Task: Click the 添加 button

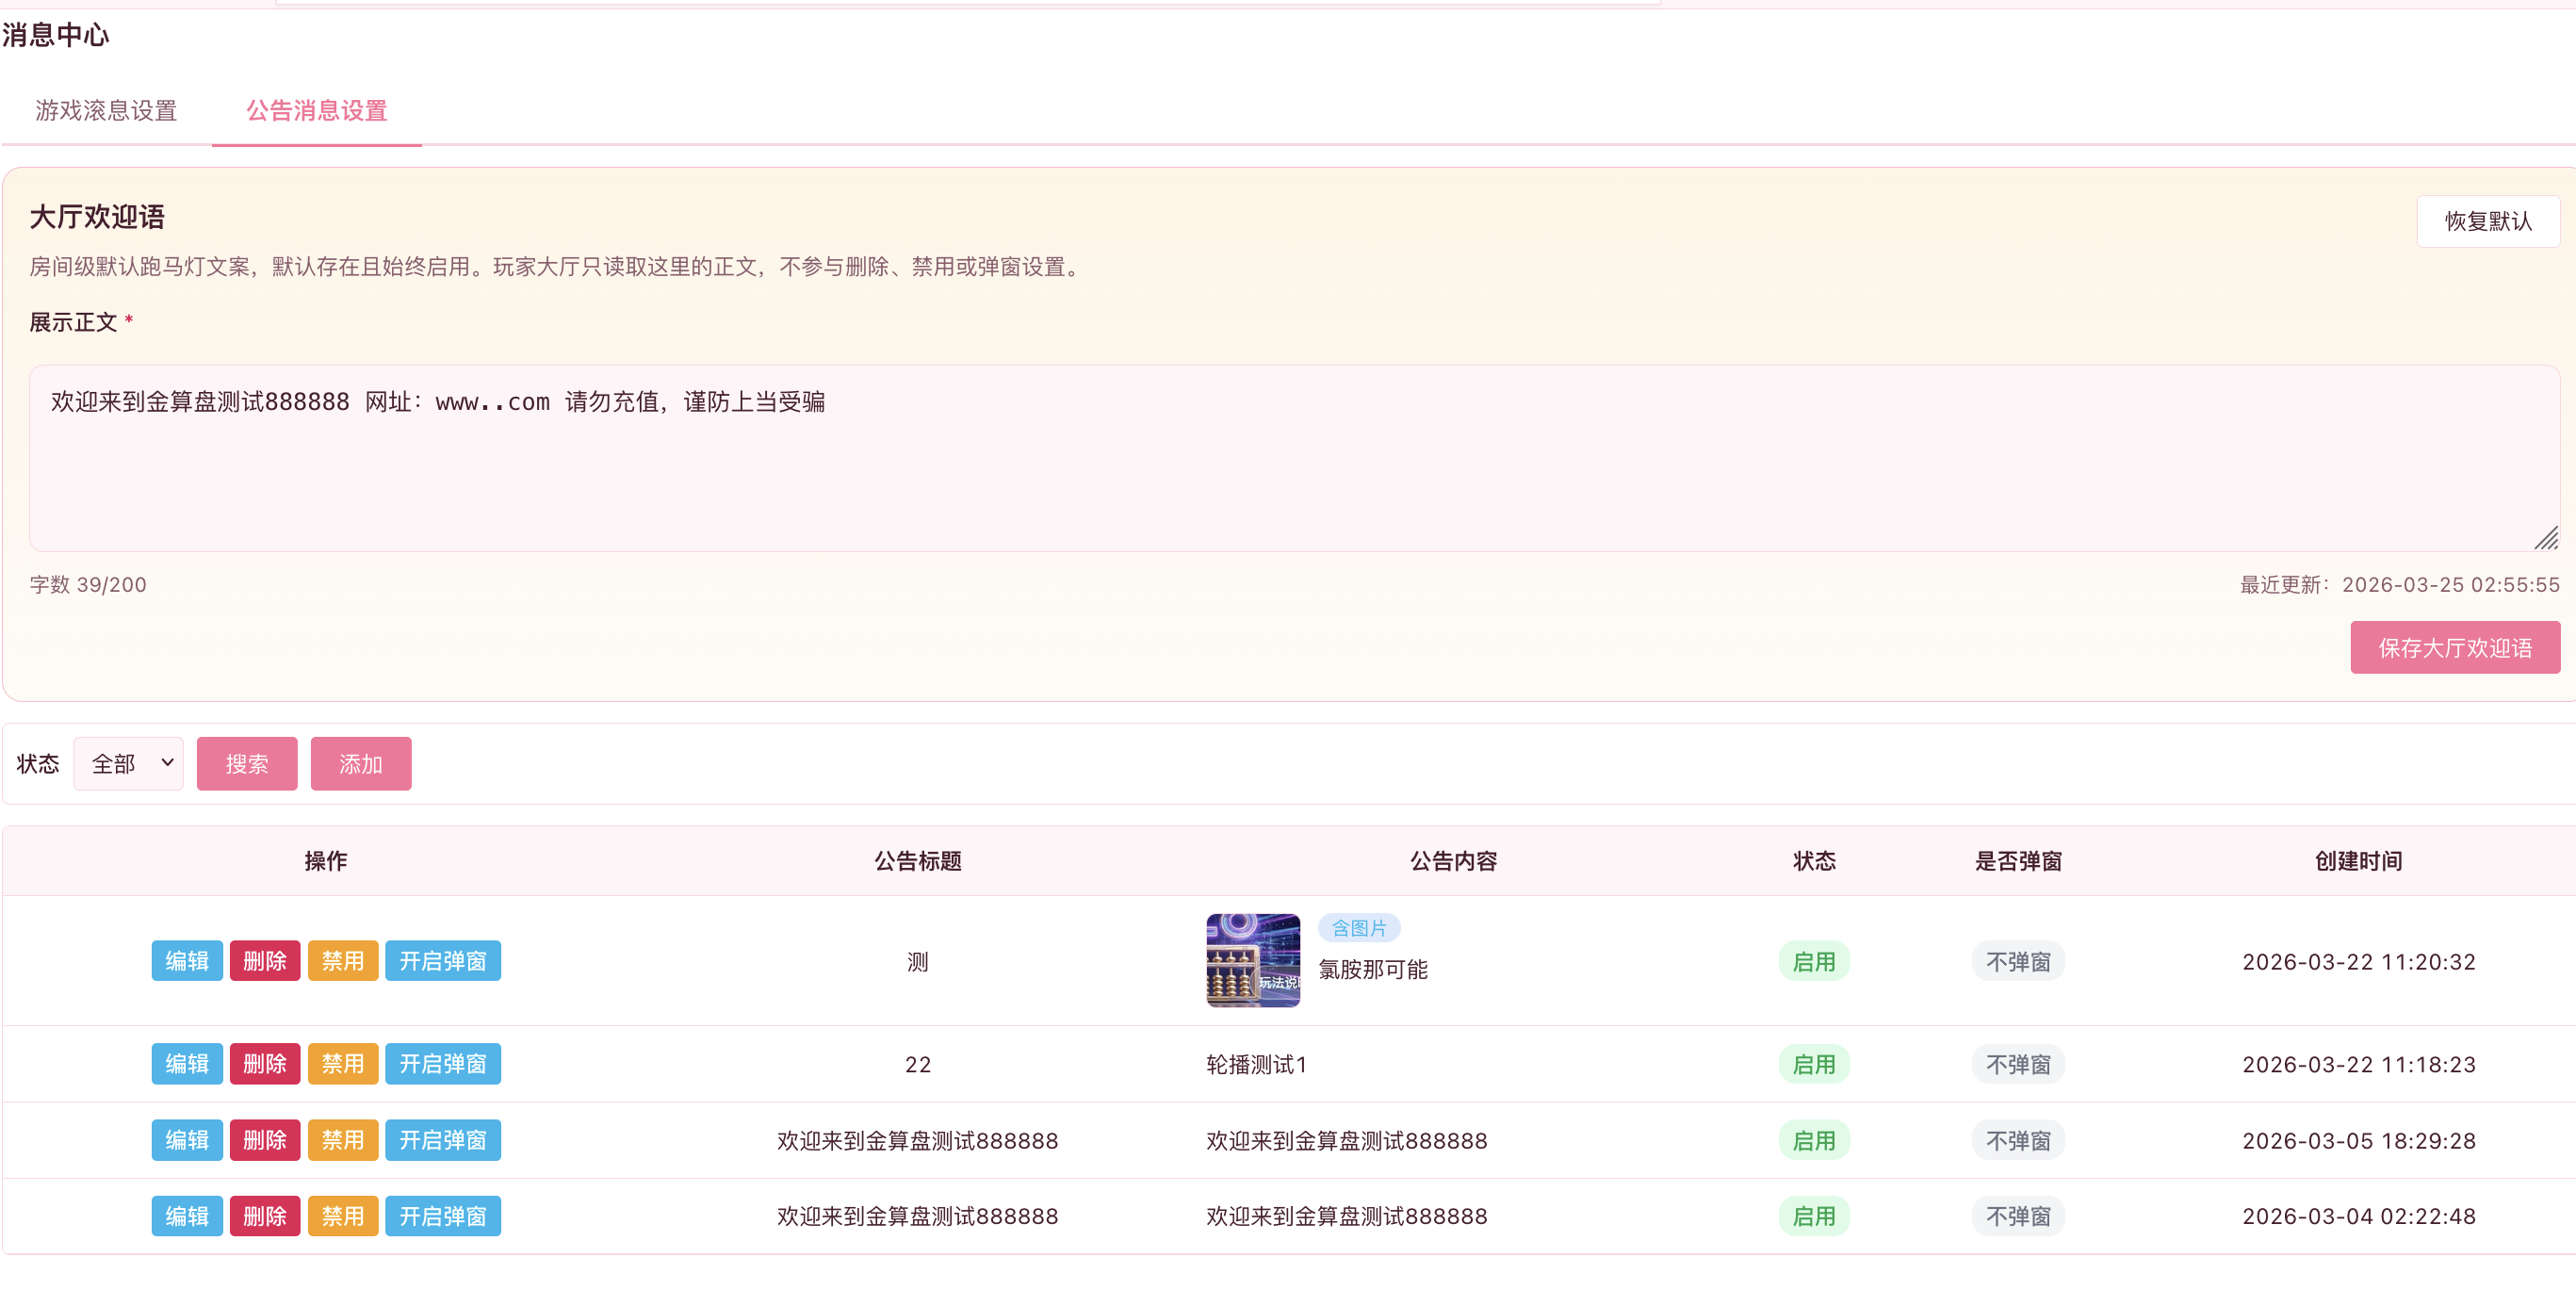Action: tap(361, 764)
